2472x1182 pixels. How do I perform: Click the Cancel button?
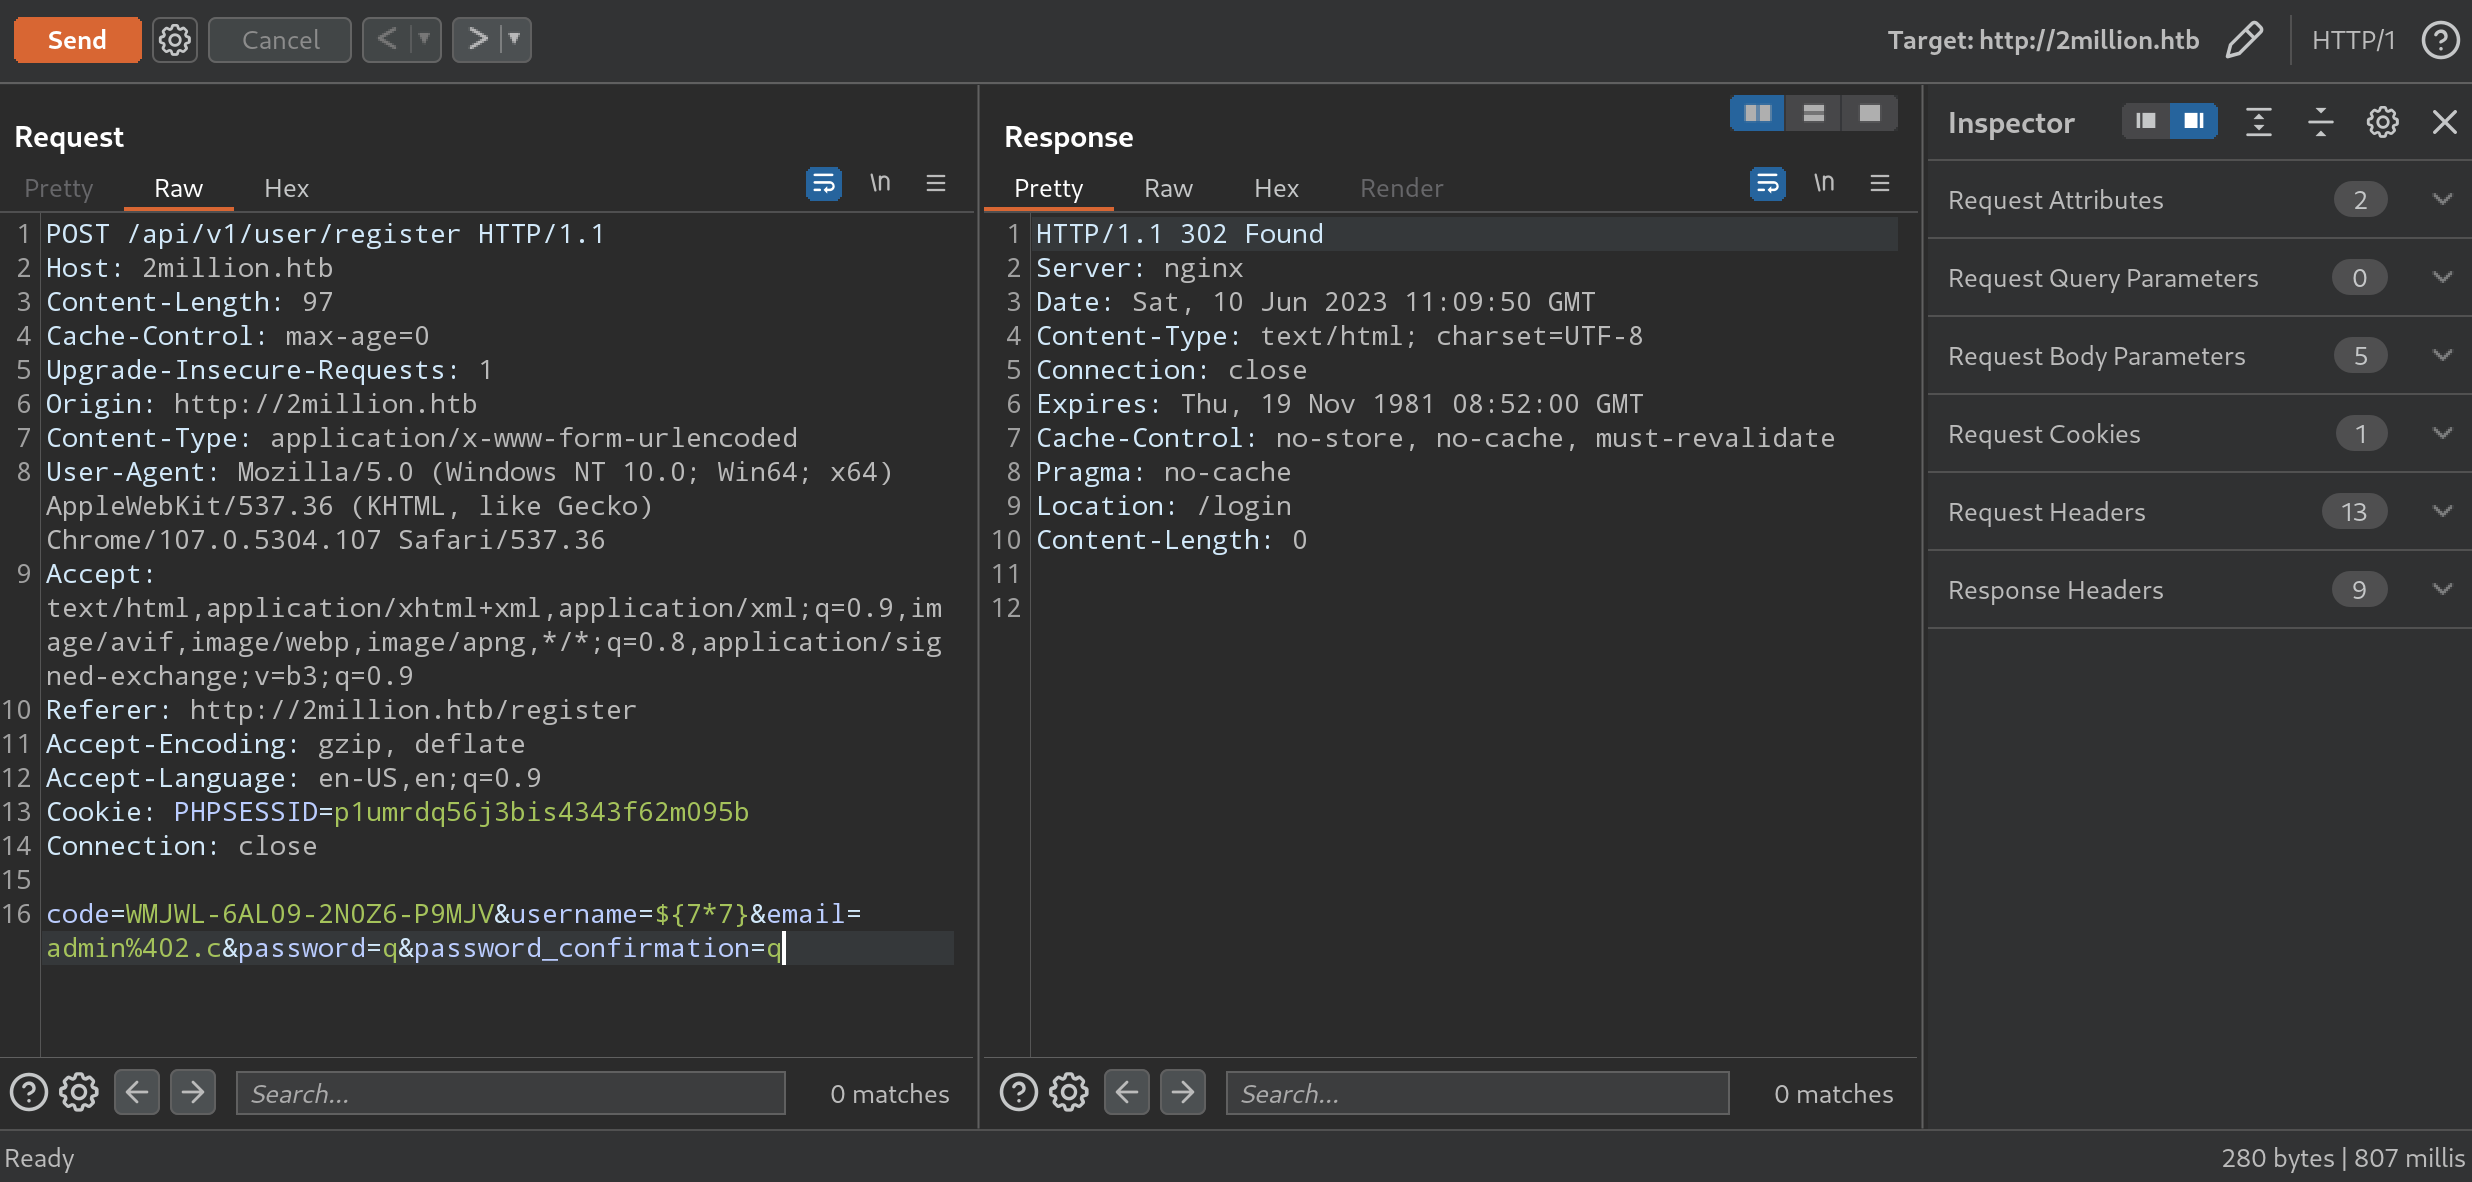point(280,40)
